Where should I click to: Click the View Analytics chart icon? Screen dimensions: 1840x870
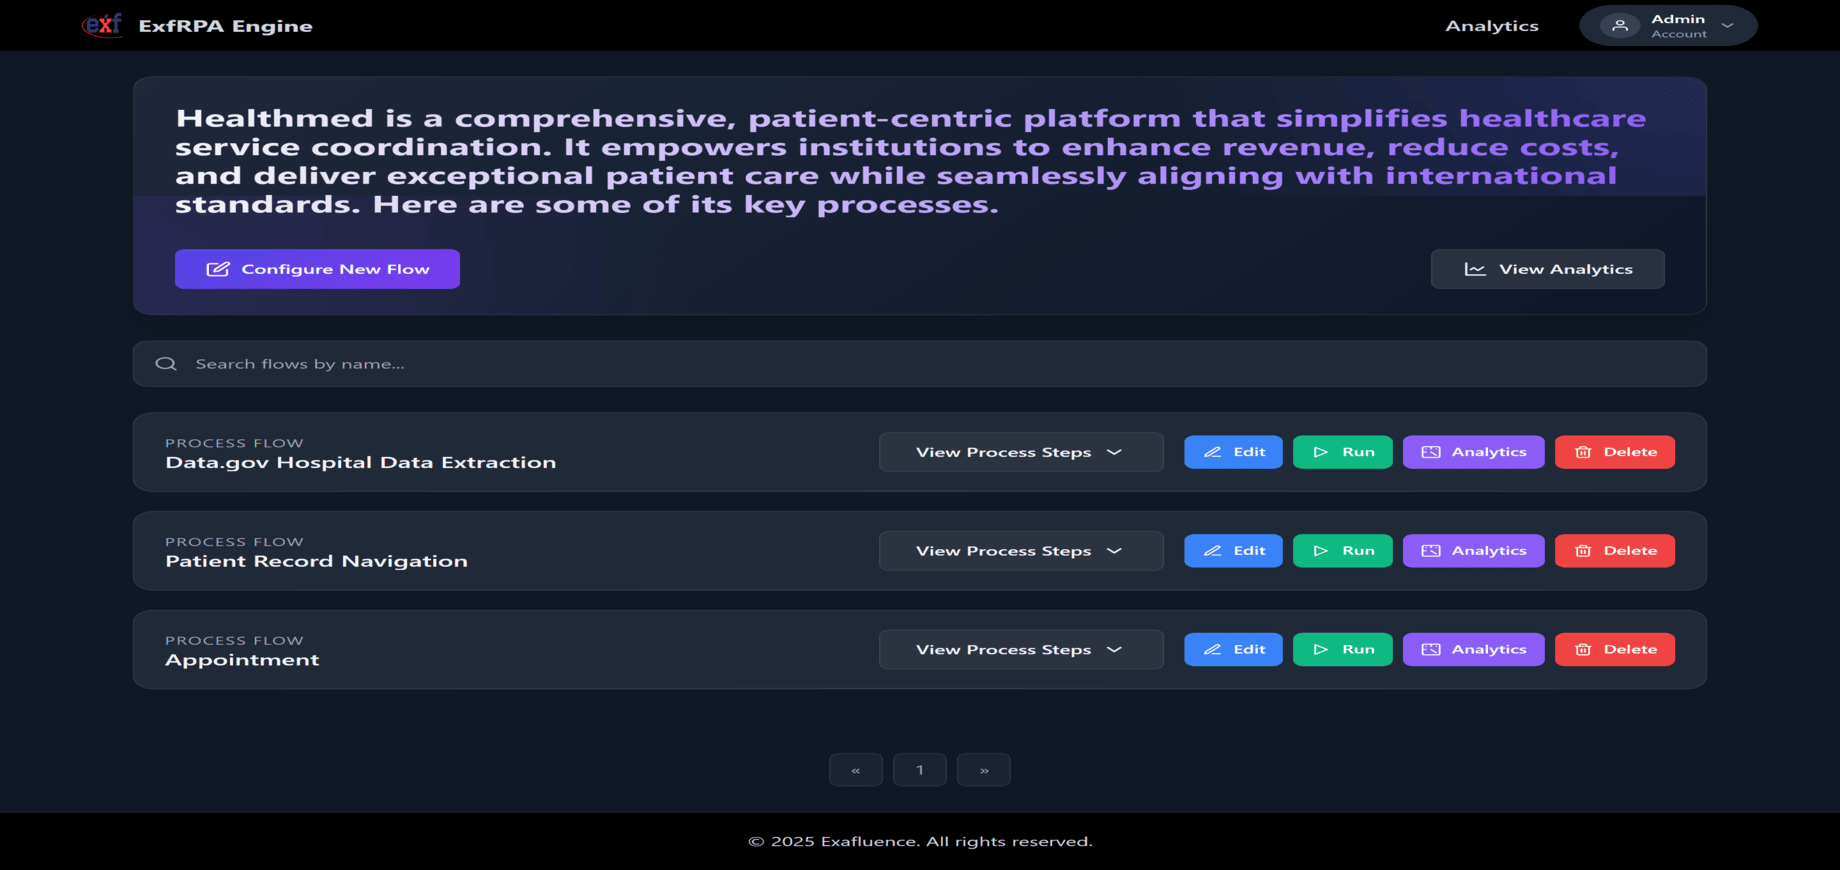(1475, 269)
